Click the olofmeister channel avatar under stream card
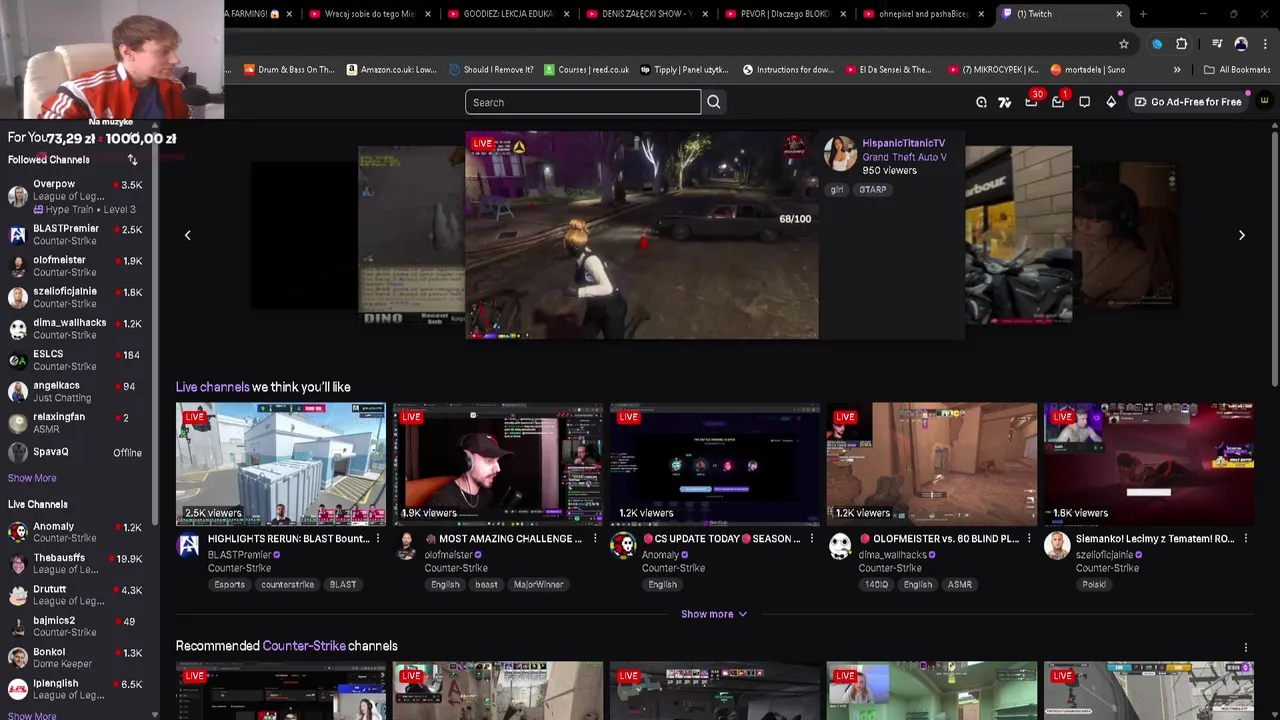The image size is (1280, 720). pyautogui.click(x=406, y=546)
